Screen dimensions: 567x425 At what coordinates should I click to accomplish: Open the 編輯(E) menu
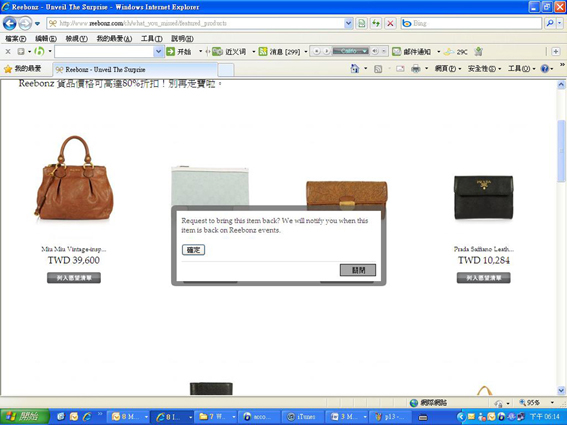[46, 38]
